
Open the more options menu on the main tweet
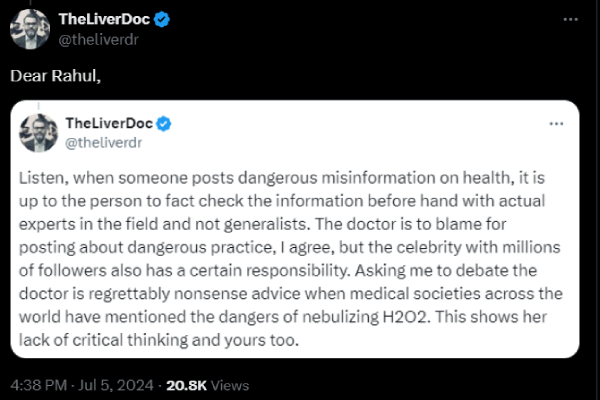tap(569, 19)
